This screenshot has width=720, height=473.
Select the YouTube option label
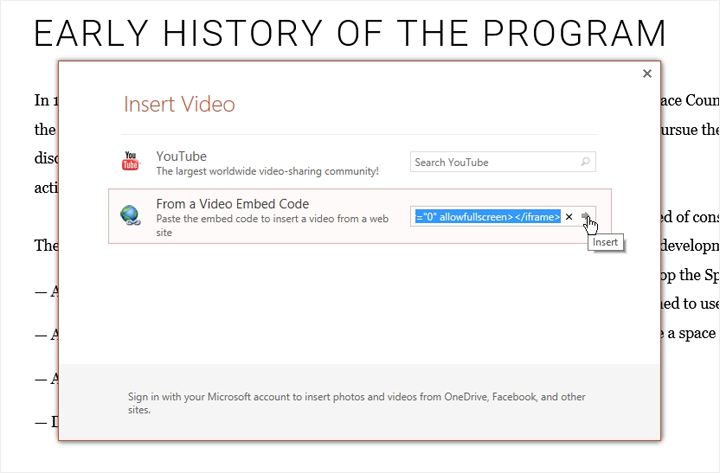pyautogui.click(x=181, y=156)
